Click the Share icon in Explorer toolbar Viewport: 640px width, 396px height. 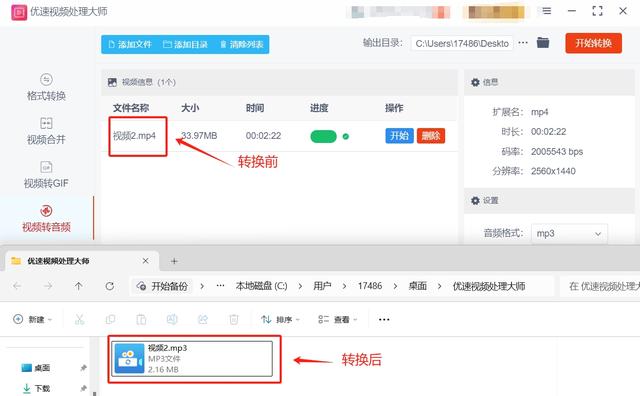[x=203, y=319]
